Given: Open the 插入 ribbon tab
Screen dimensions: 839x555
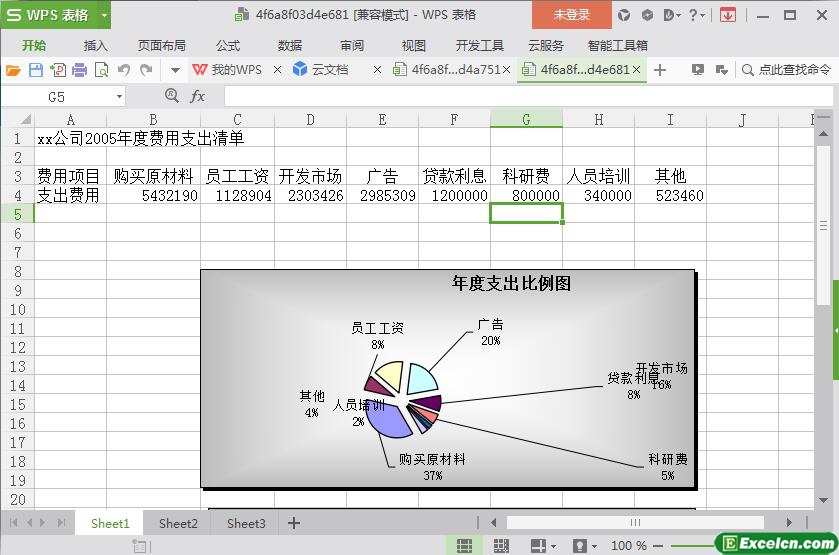Looking at the screenshot, I should pos(95,45).
